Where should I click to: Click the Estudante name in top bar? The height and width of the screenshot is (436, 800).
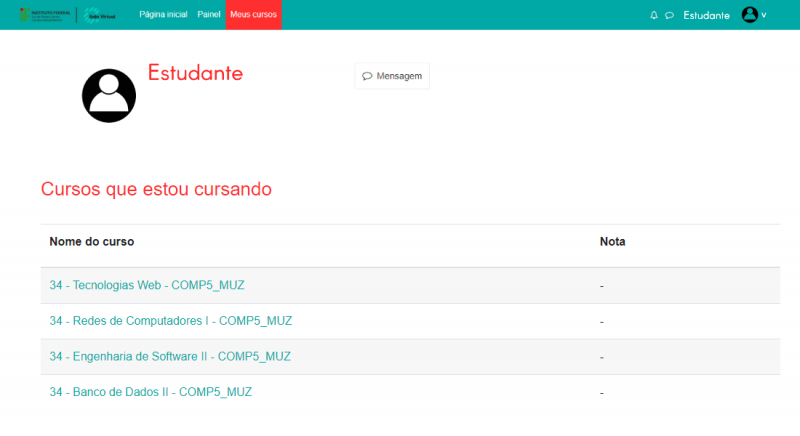point(706,15)
